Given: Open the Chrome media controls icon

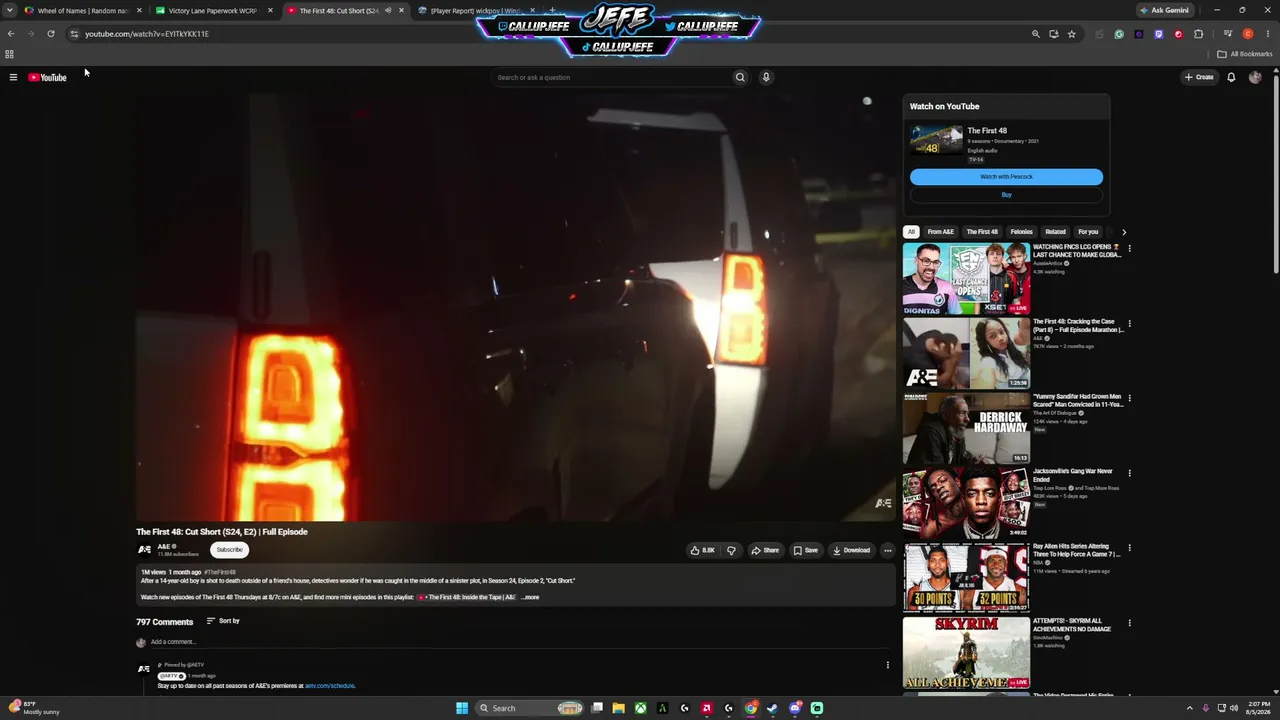Looking at the screenshot, I should [x=1227, y=34].
